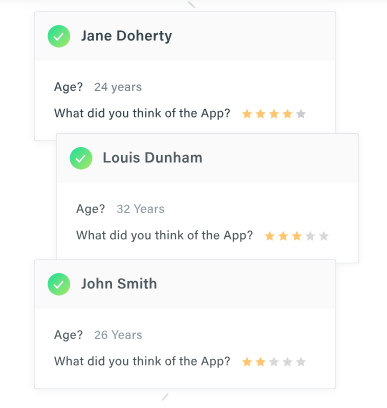Open the Louis Dunham name heading
Screen dimensions: 387x408
153,158
